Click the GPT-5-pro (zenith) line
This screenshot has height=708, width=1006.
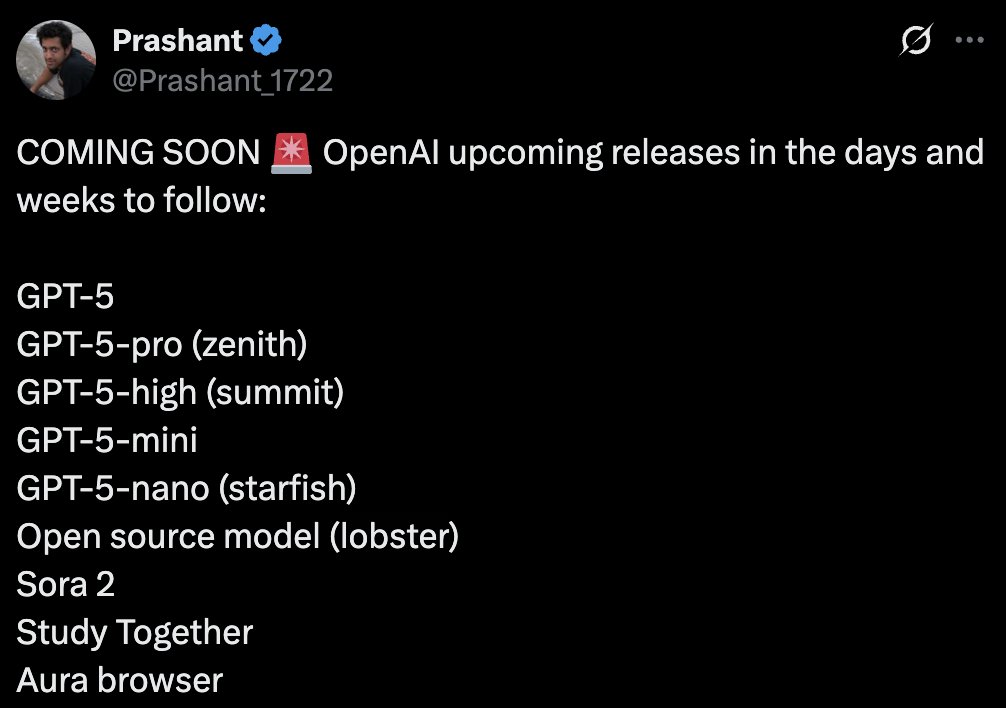point(162,345)
